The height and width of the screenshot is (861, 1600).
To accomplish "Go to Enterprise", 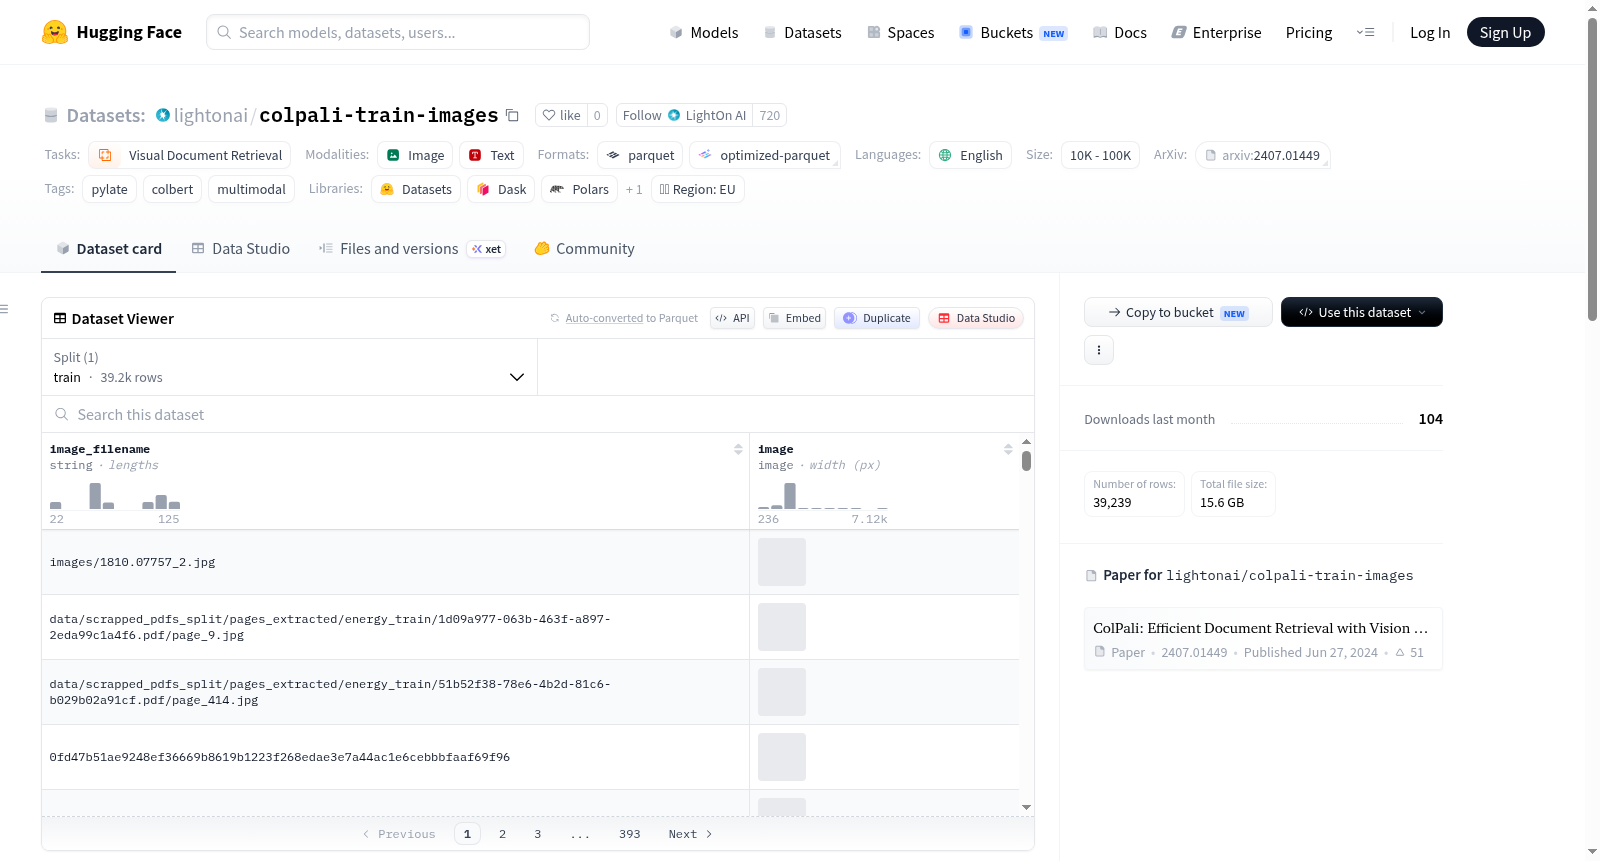I will click(x=1217, y=32).
